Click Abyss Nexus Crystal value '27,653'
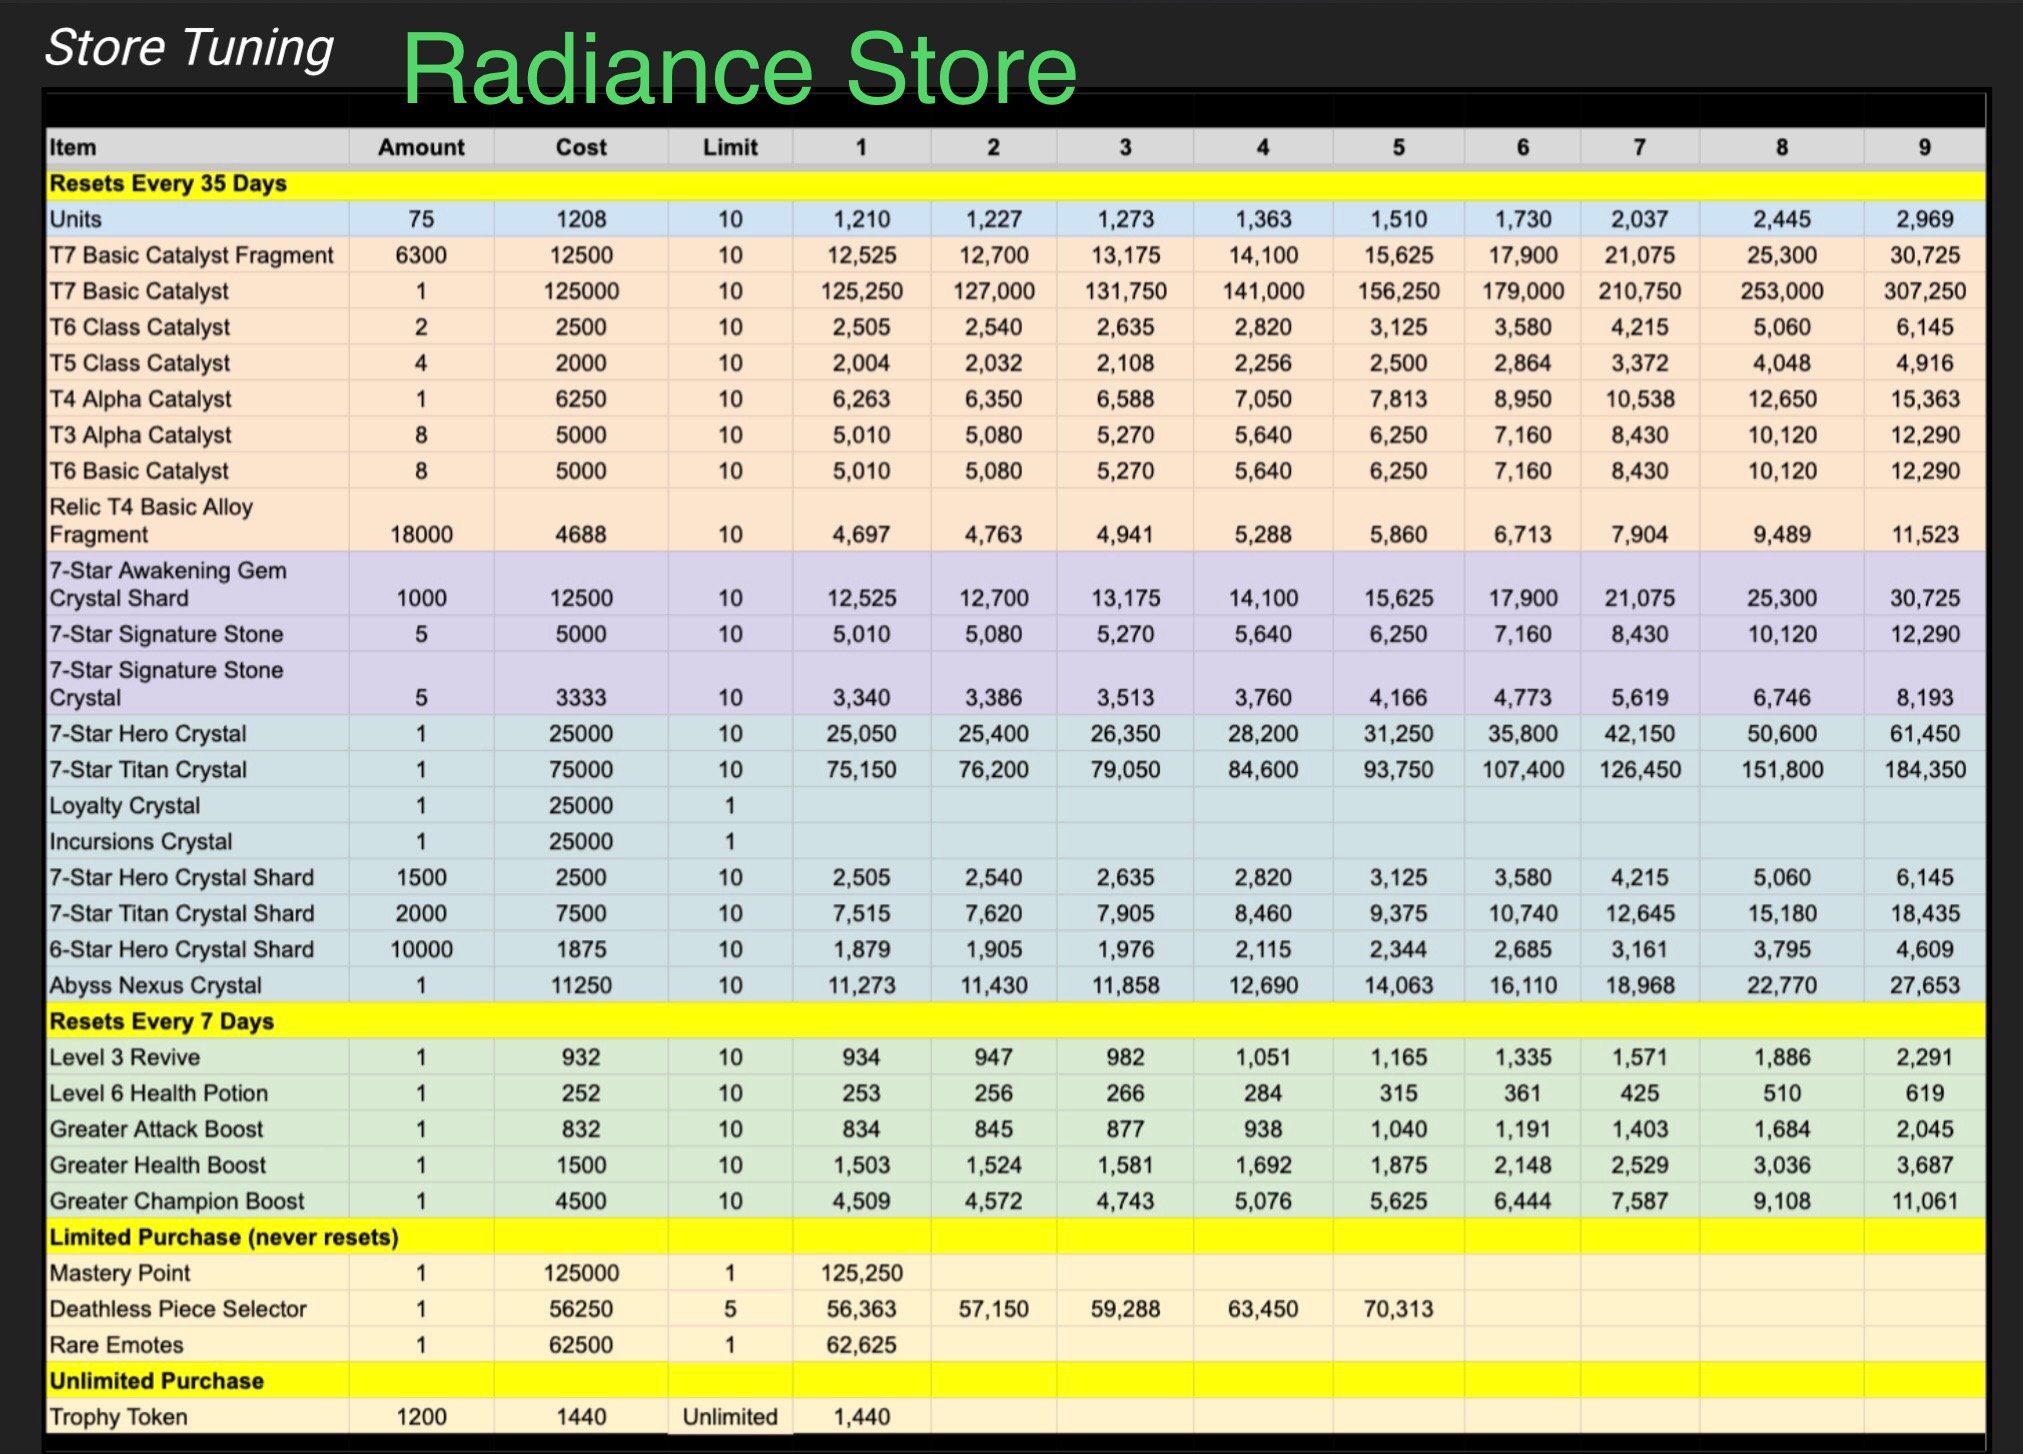Image resolution: width=2023 pixels, height=1454 pixels. coord(1925,986)
